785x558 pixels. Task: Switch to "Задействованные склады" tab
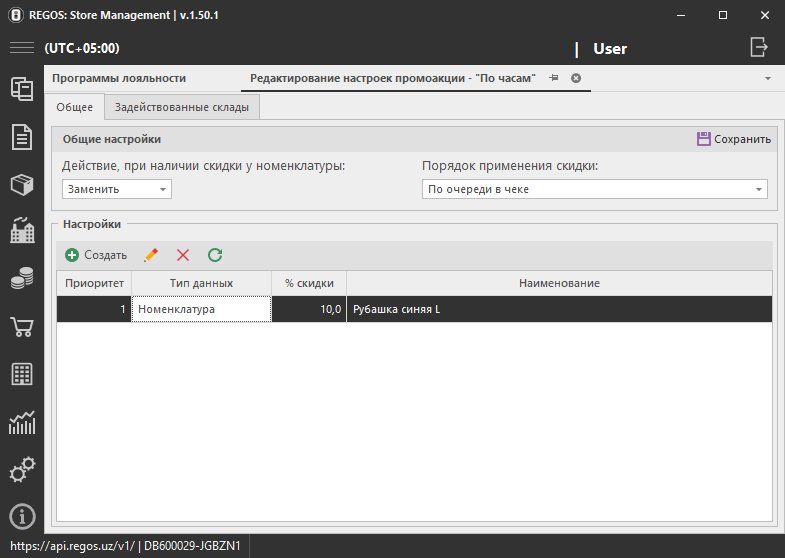[182, 107]
